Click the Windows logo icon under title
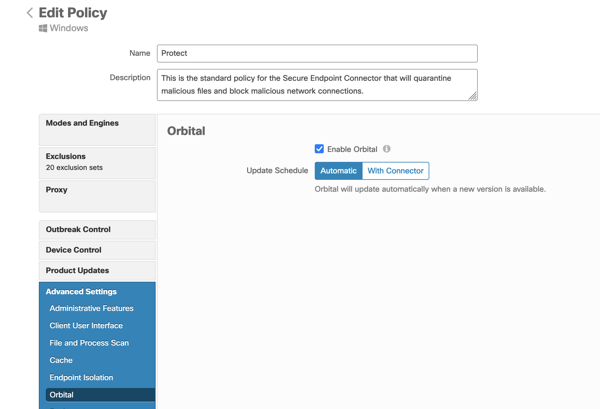The image size is (600, 409). pyautogui.click(x=43, y=29)
